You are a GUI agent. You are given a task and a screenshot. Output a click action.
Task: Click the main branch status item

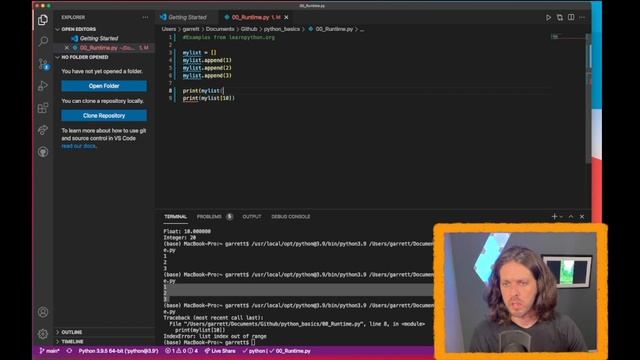tap(49, 351)
